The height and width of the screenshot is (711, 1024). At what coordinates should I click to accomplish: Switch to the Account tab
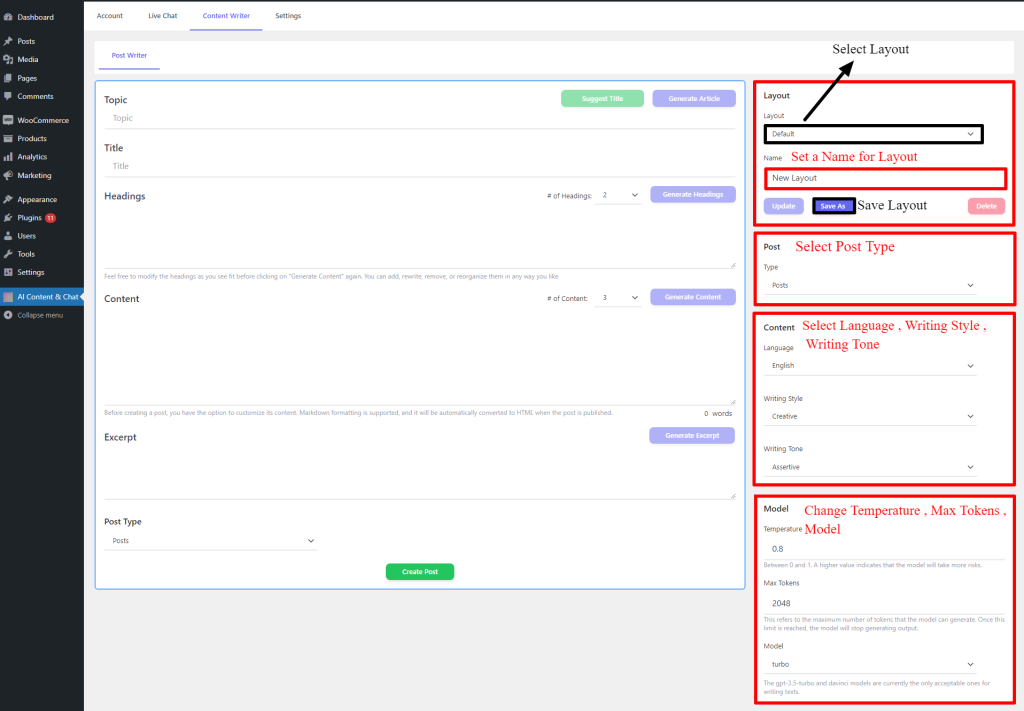click(x=109, y=15)
